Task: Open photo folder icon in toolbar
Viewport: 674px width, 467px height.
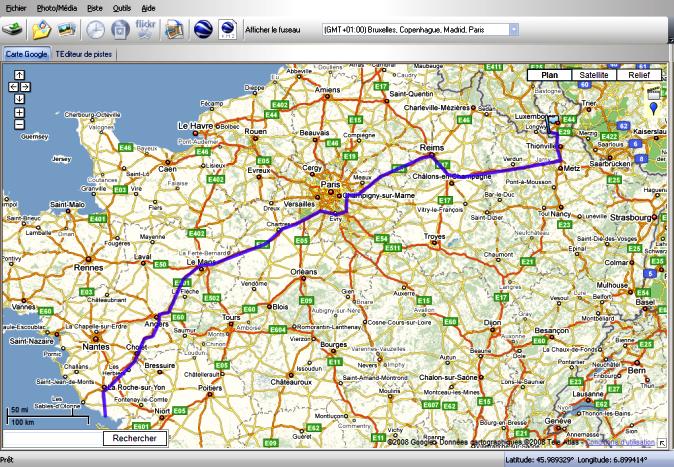Action: 41,30
